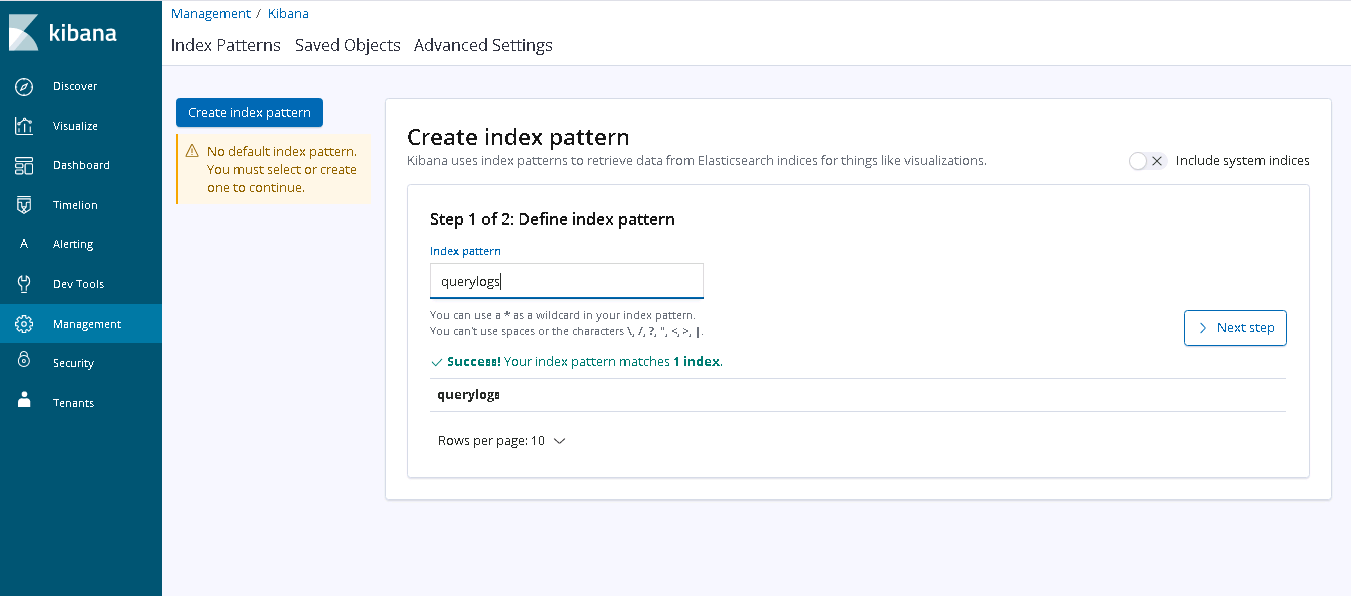Click the 'Index pattern' field label
The width and height of the screenshot is (1351, 596).
click(465, 251)
